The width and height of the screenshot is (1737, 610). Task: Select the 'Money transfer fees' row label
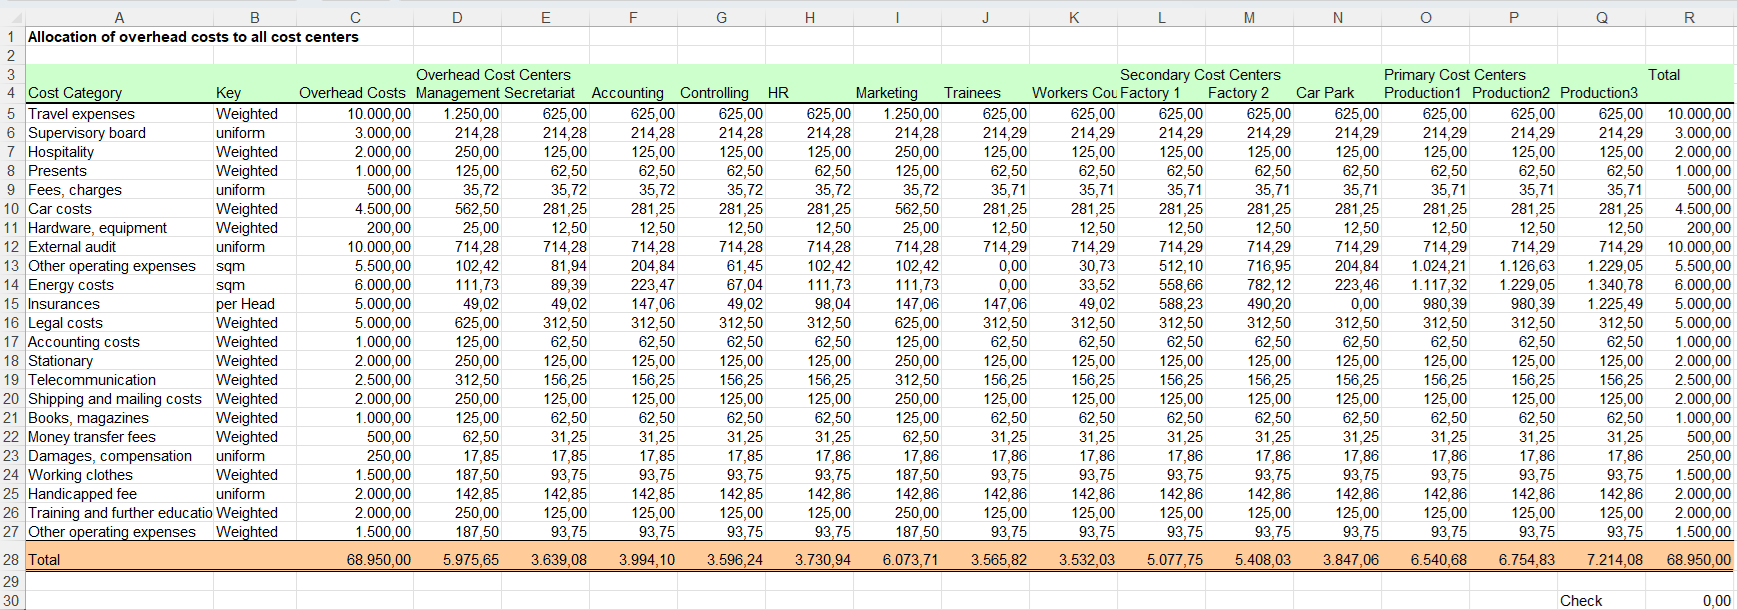click(92, 437)
